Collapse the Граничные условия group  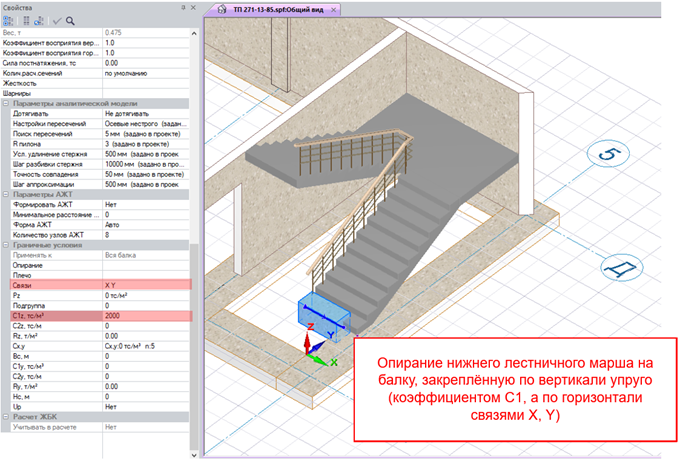pyautogui.click(x=6, y=245)
